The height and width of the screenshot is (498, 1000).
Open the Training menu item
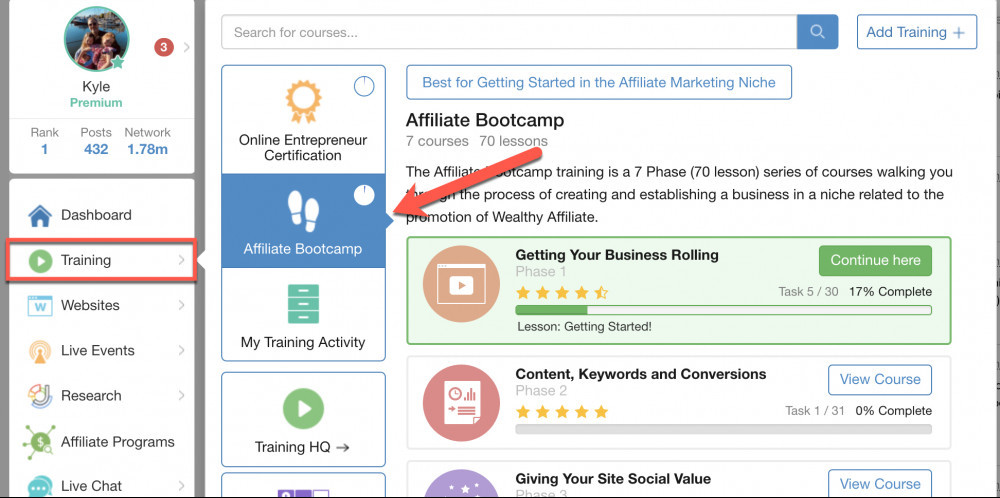100,260
